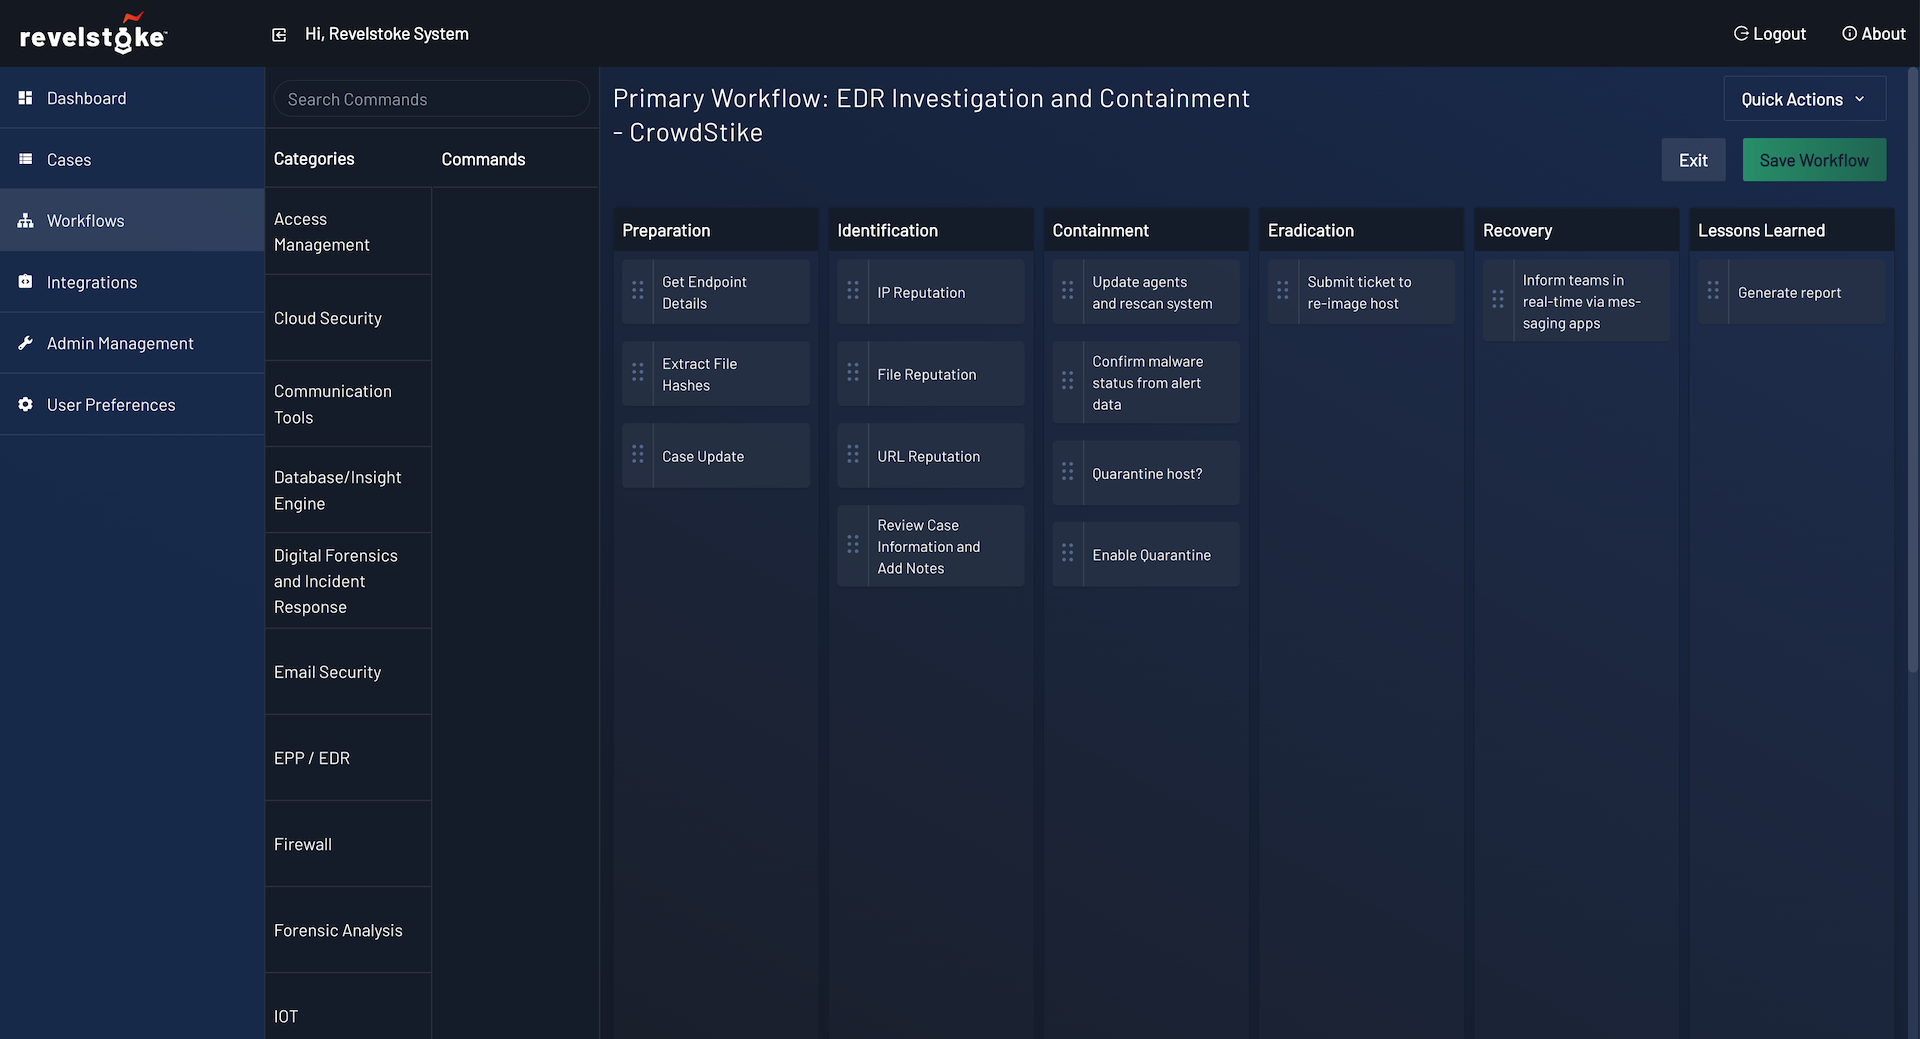Click drag handle on Quarantine host? card
This screenshot has width=1920, height=1039.
click(1068, 472)
